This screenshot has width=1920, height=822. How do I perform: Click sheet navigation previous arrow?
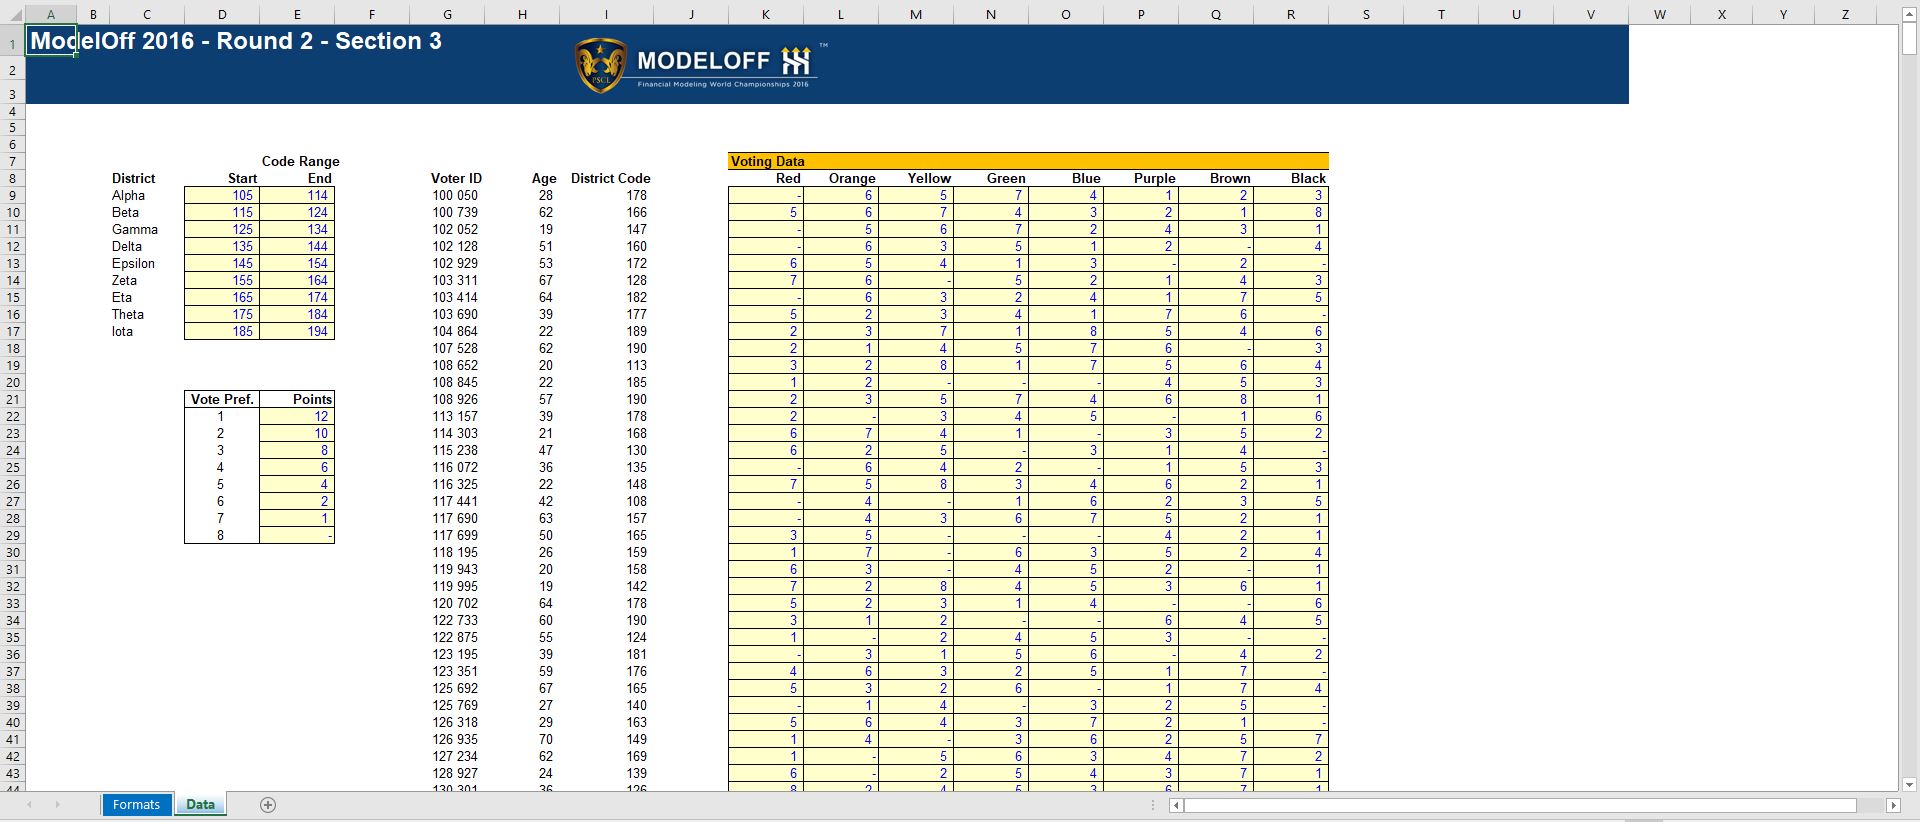(30, 805)
